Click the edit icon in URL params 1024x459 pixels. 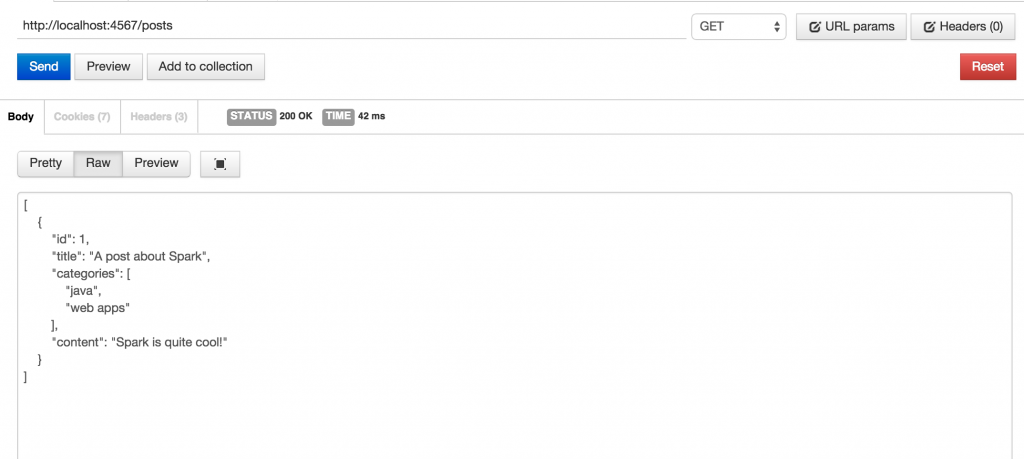click(815, 27)
